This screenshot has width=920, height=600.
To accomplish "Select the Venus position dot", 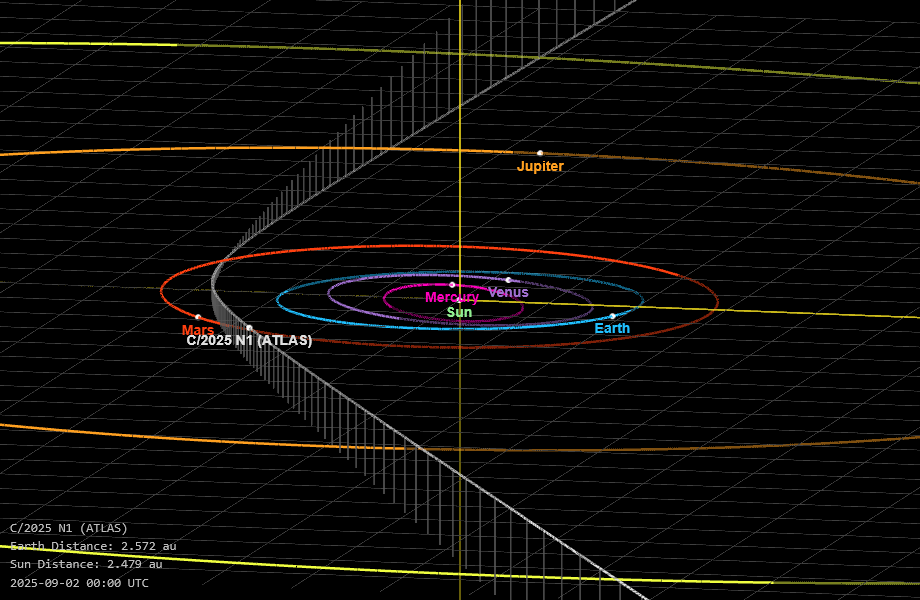I will point(508,280).
